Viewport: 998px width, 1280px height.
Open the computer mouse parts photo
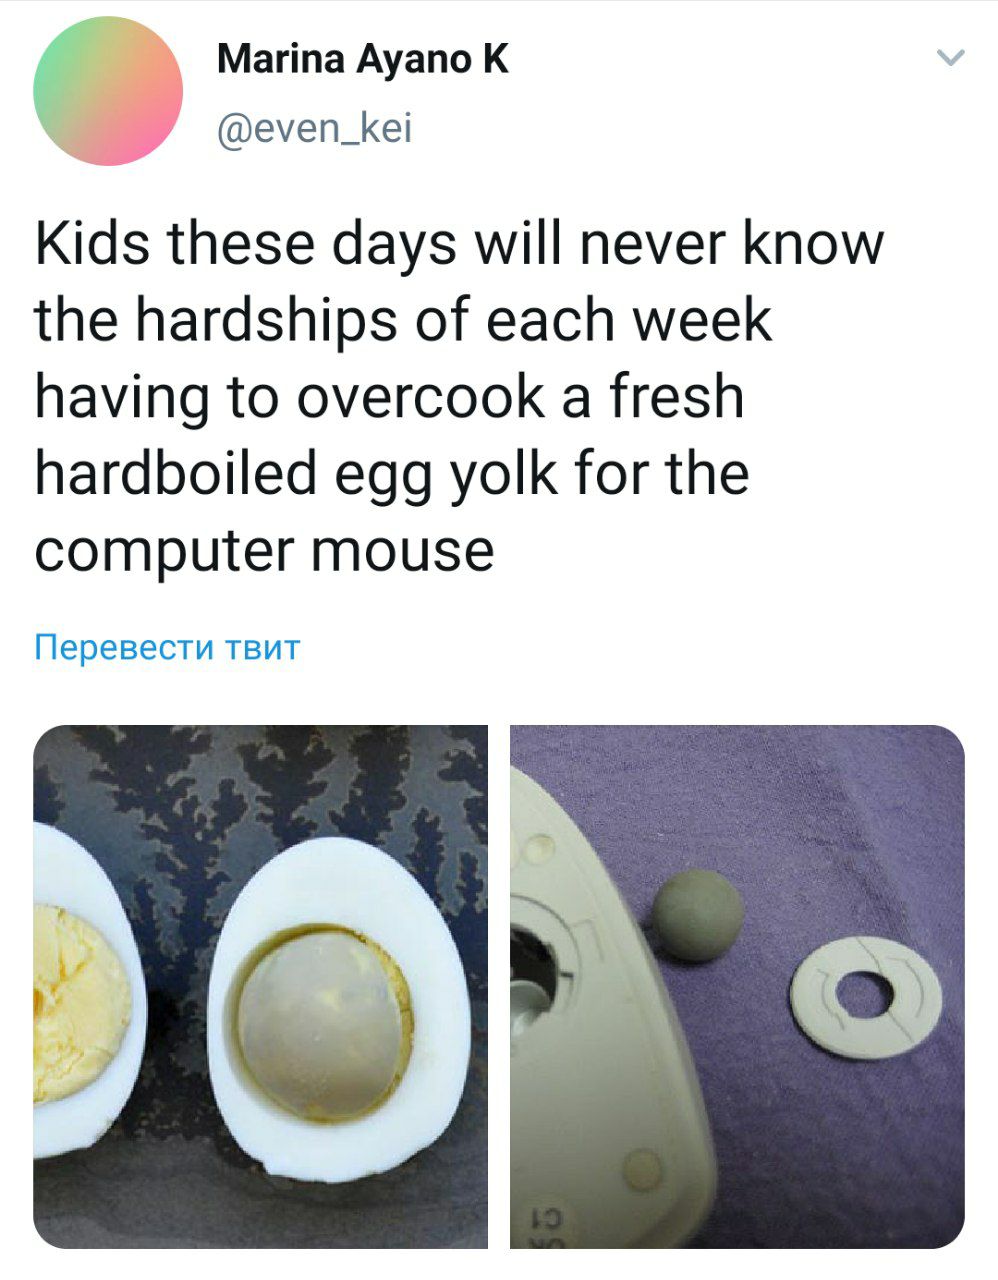click(x=737, y=986)
